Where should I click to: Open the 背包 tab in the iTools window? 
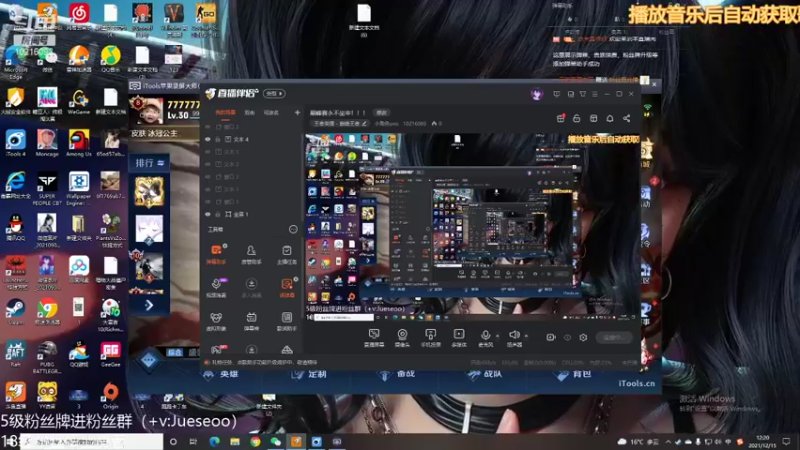tap(574, 374)
